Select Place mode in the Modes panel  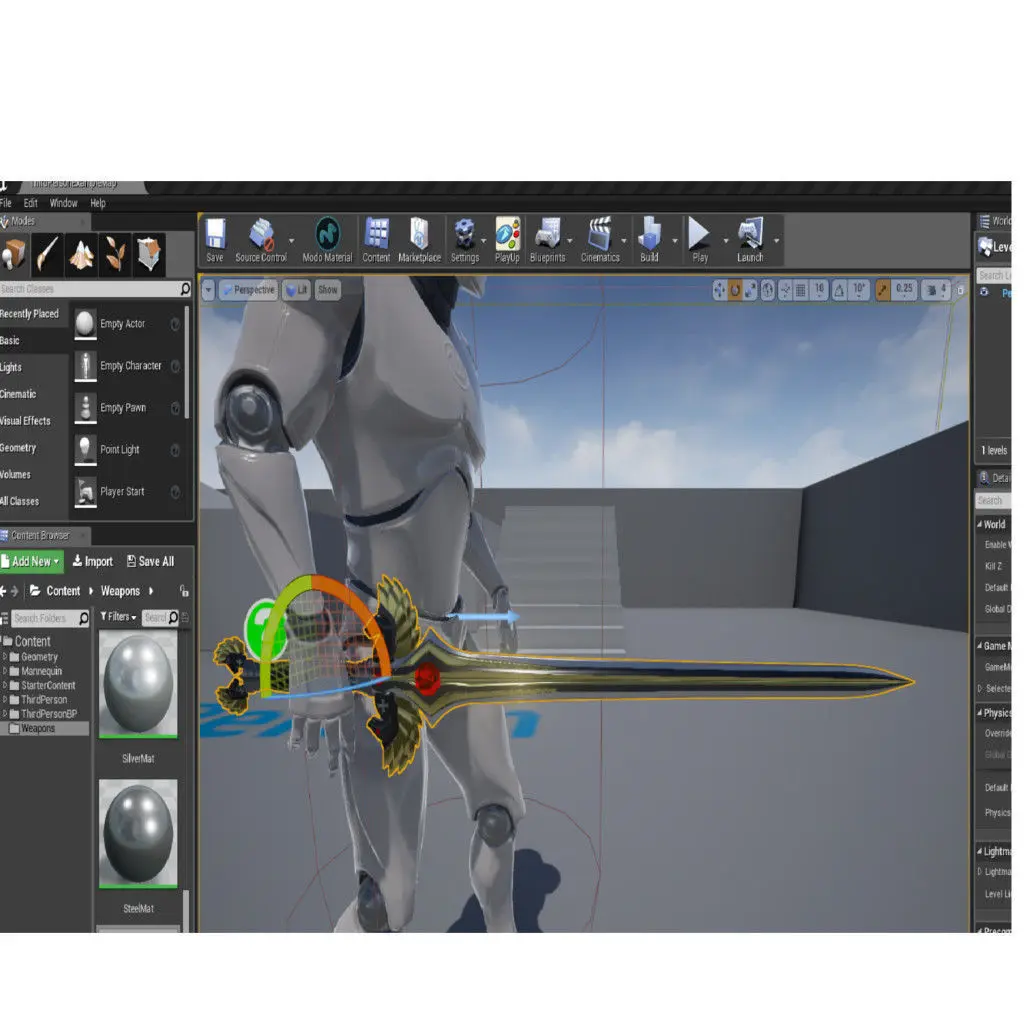(14, 253)
